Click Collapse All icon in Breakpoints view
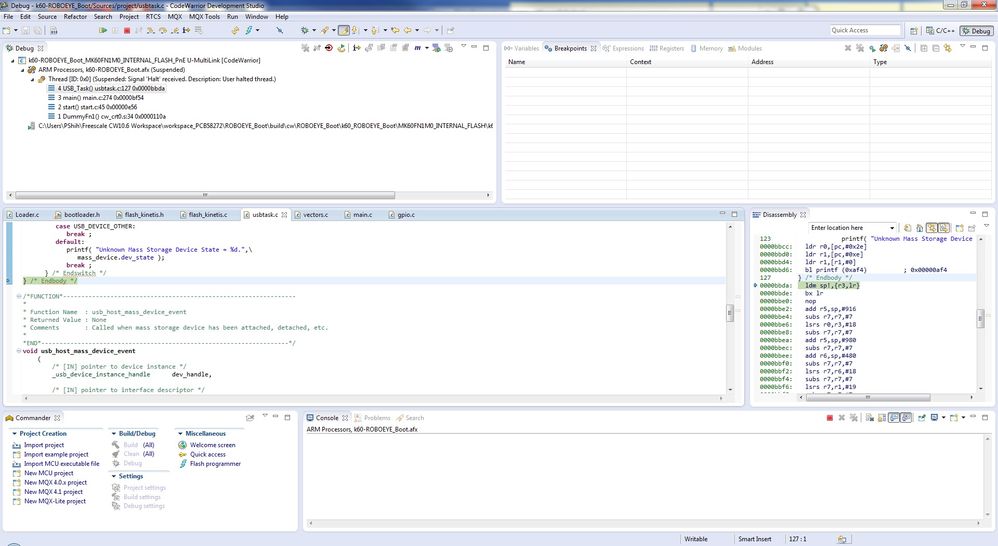This screenshot has width=998, height=546. [936, 48]
